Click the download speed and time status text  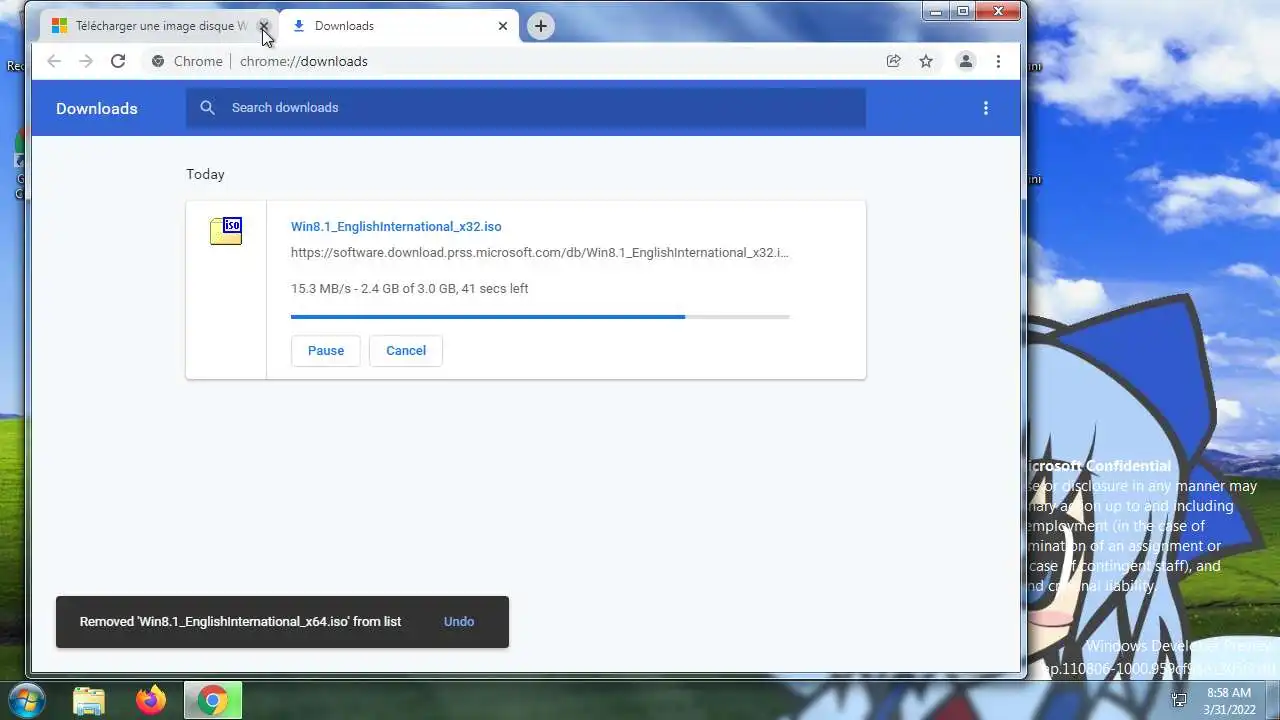click(x=410, y=288)
